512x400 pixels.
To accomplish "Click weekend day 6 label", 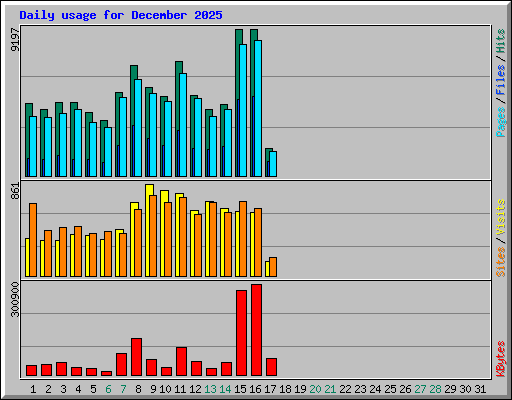I will (108, 389).
